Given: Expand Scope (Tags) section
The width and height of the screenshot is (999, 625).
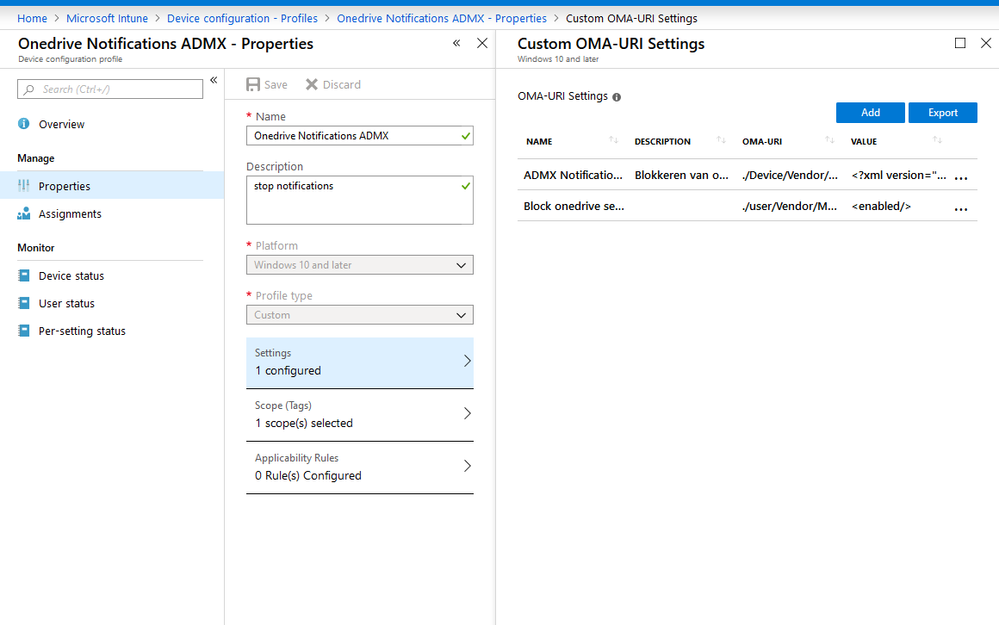Looking at the screenshot, I should pyautogui.click(x=360, y=415).
